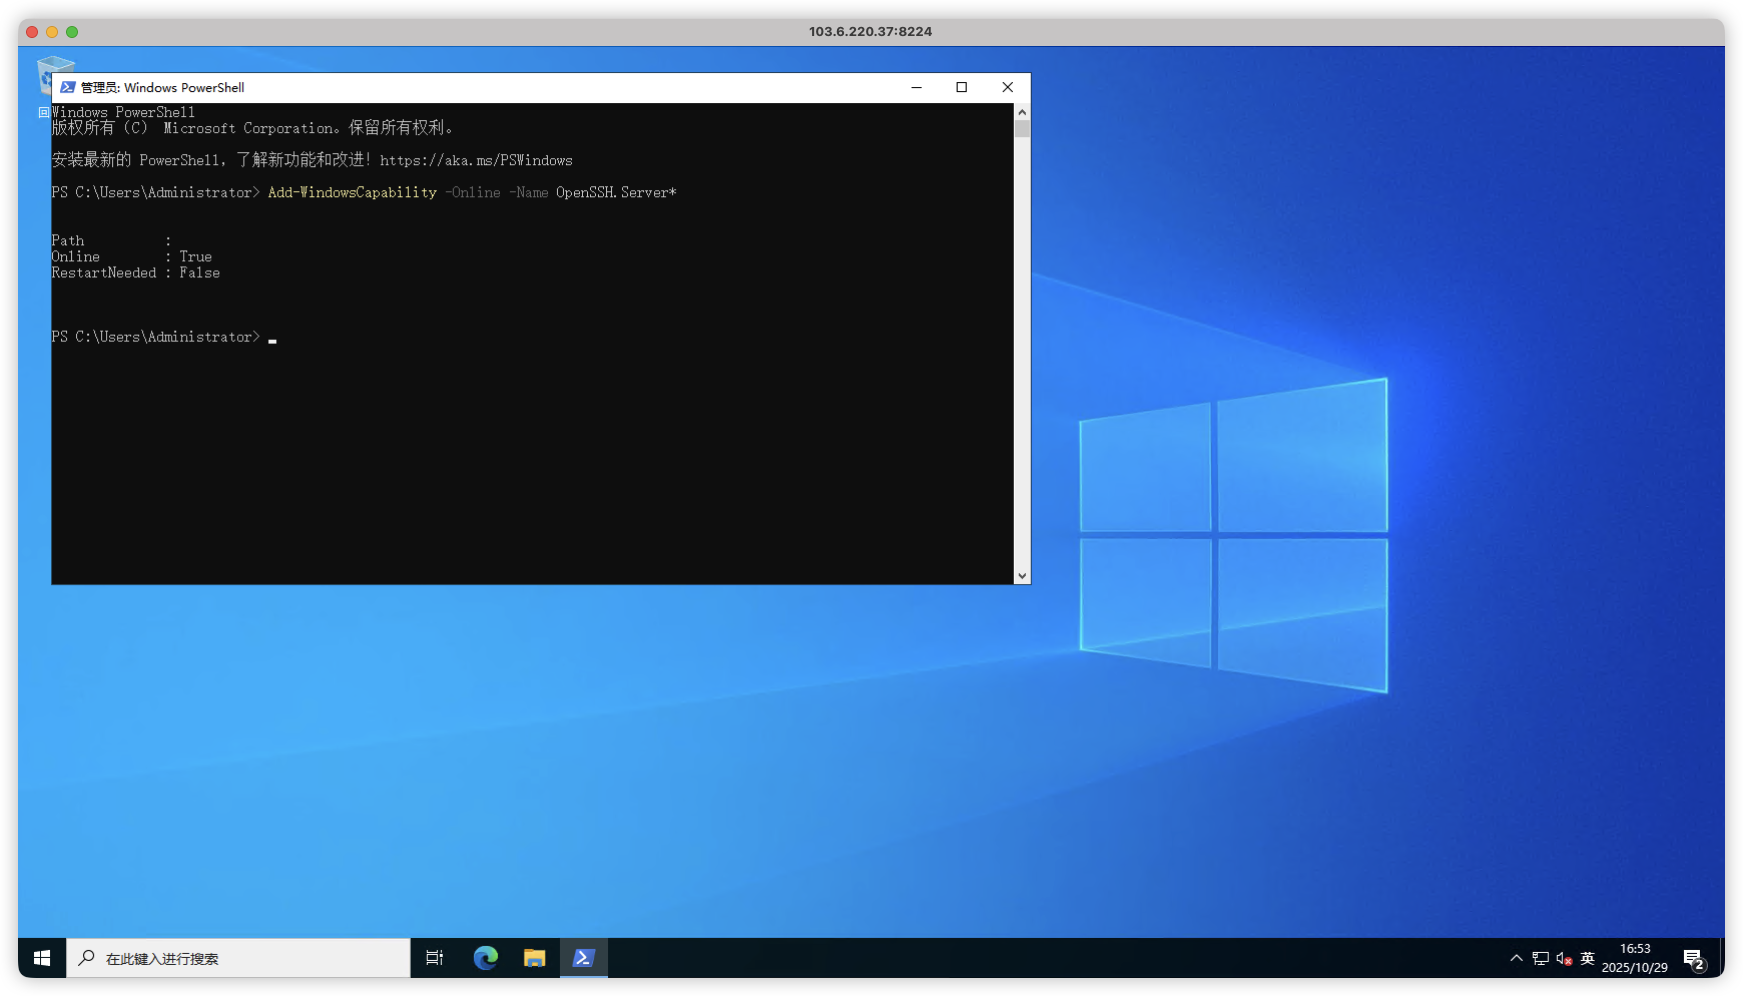Open the Windows Start menu

[42, 958]
